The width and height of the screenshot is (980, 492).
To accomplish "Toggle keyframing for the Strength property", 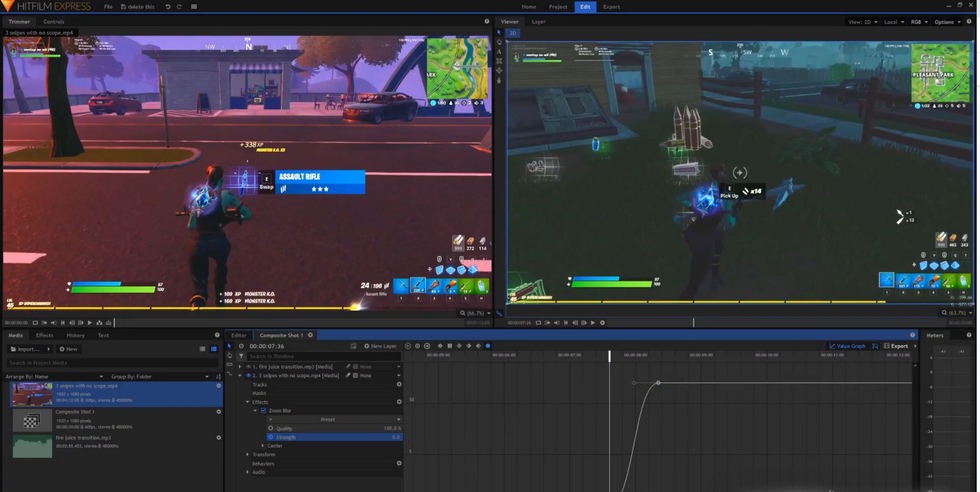I will tap(271, 437).
